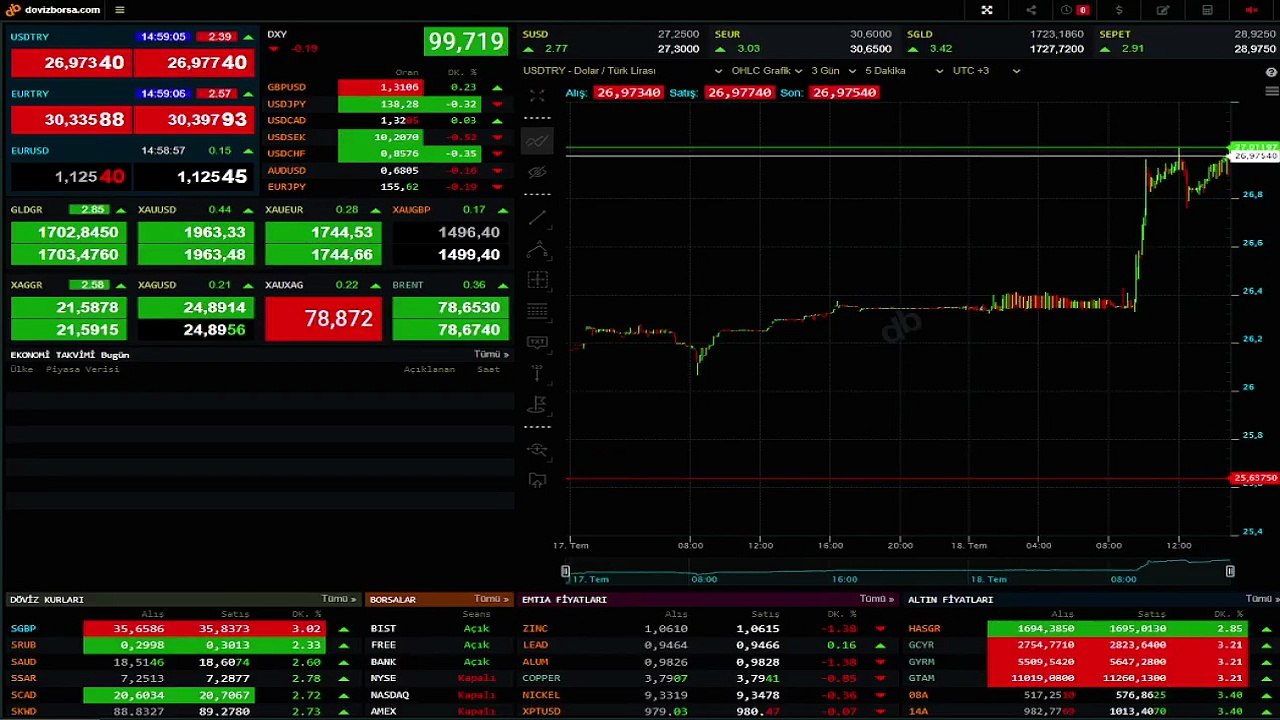This screenshot has width=1280, height=720.
Task: Open the BRENT oil price tile
Action: tap(450, 310)
